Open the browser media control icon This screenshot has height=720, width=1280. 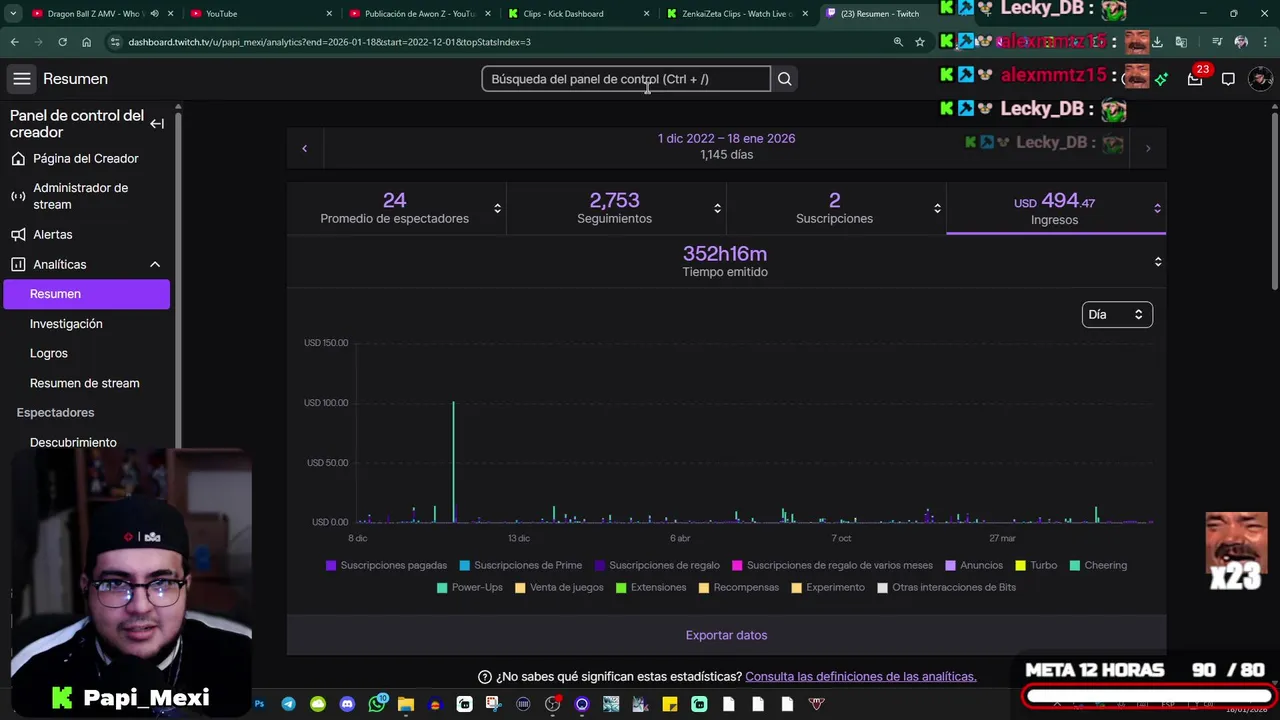(x=1217, y=42)
